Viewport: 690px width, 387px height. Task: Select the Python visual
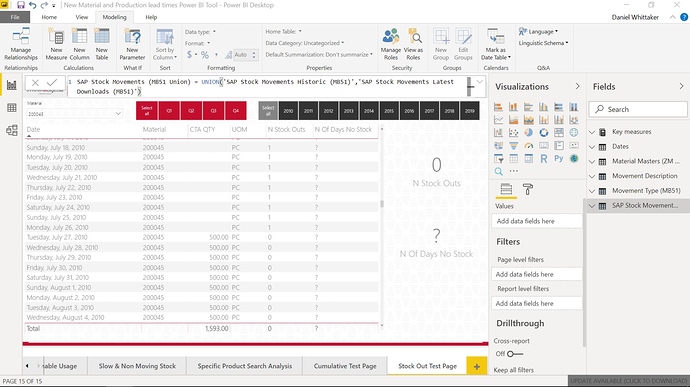(559, 158)
